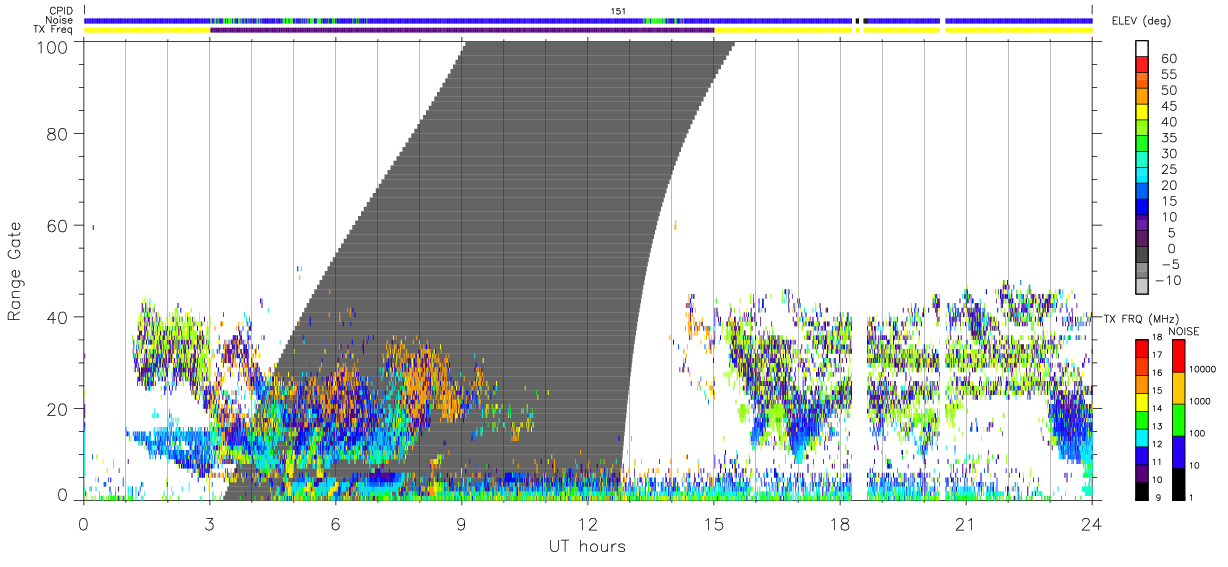Click the x-axis tick label '24'
The width and height of the screenshot is (1228, 567).
coord(1091,524)
